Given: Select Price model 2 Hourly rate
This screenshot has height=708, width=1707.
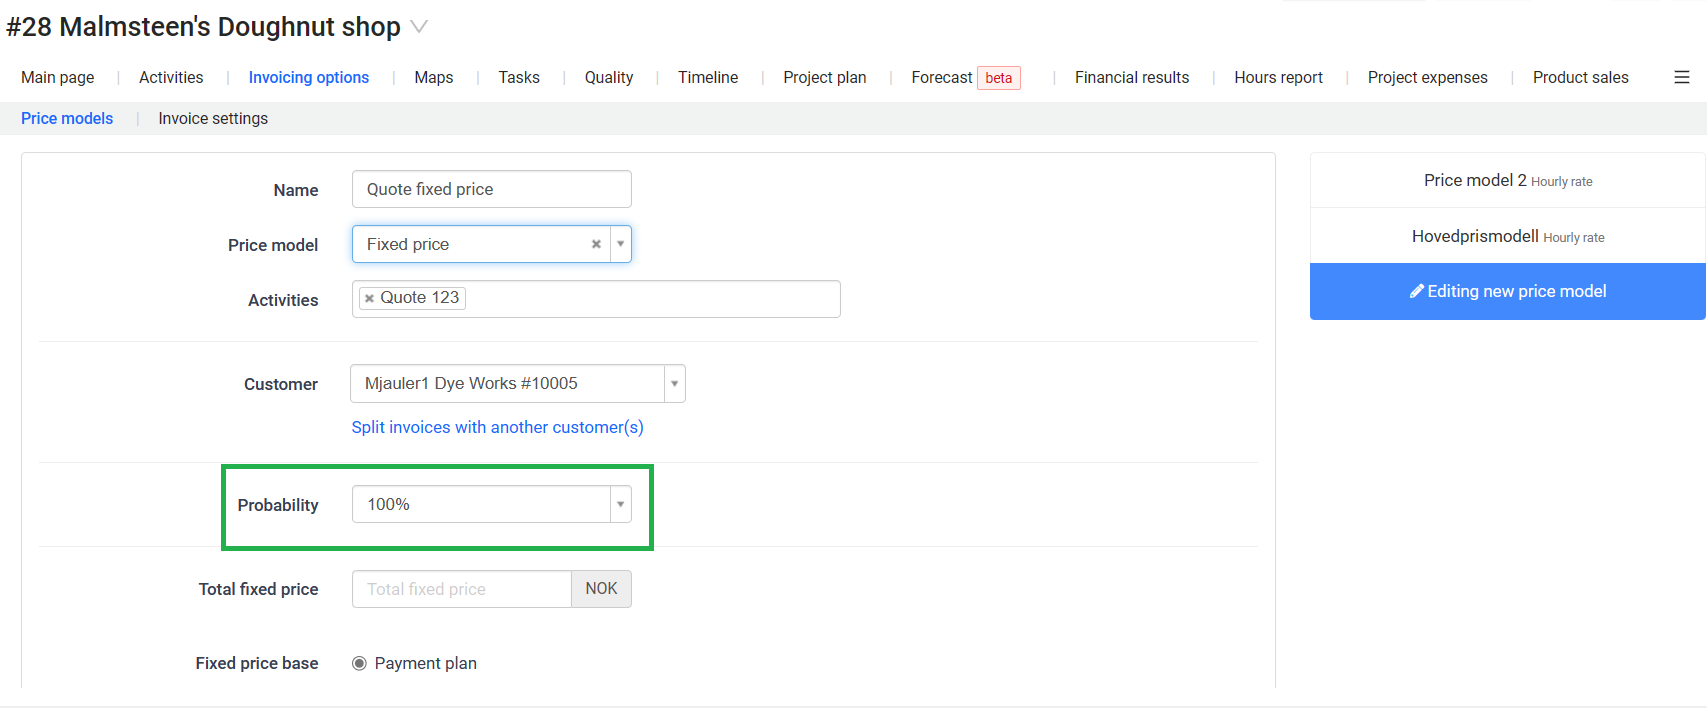Looking at the screenshot, I should coord(1508,180).
